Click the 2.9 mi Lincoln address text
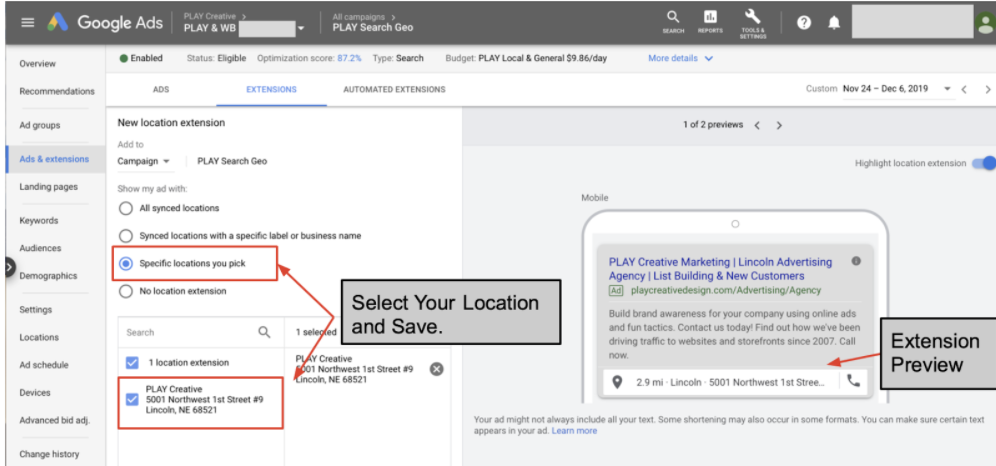 click(x=730, y=382)
